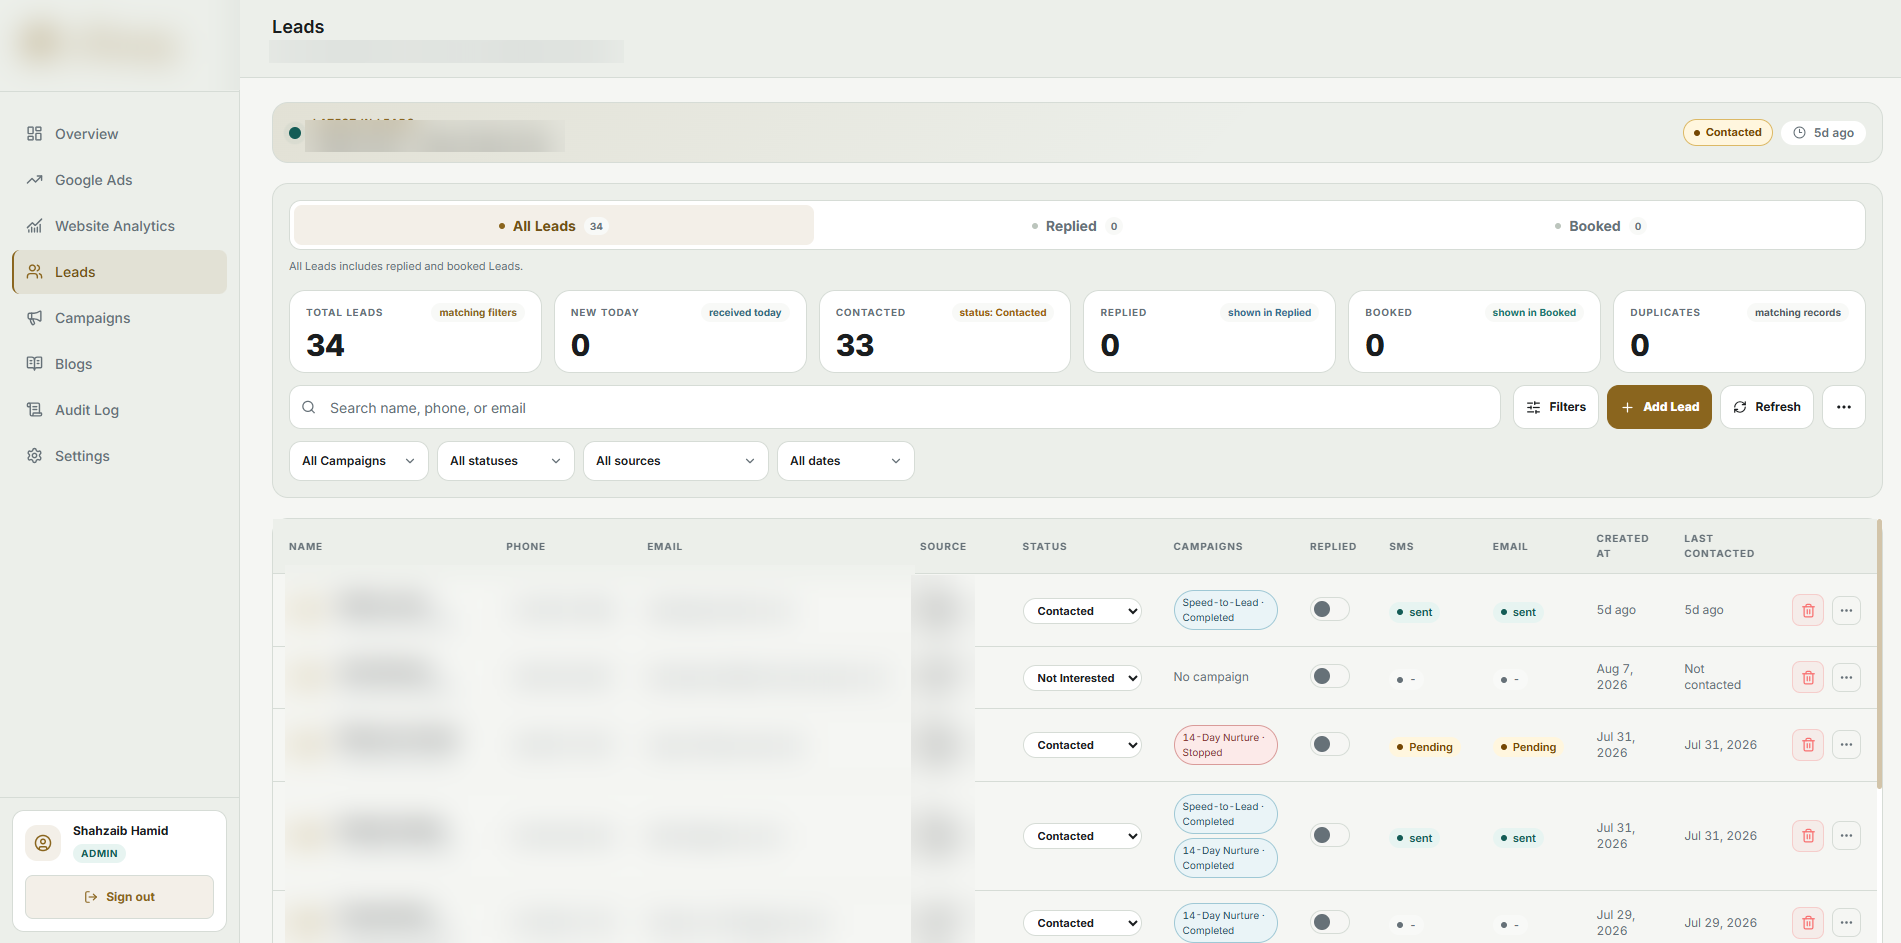Sign out of the account
Screen dimensions: 1901x943
tap(119, 897)
